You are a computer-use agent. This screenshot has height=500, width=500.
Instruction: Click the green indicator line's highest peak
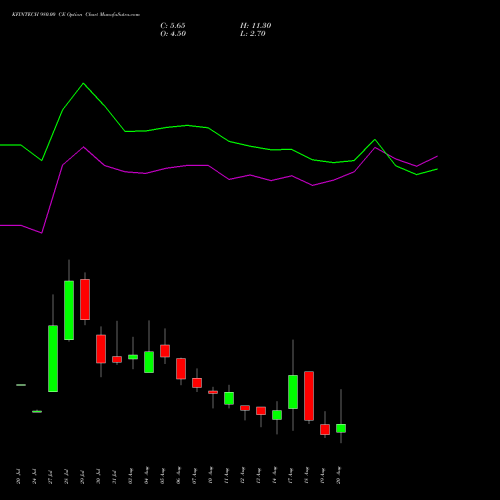tap(83, 83)
